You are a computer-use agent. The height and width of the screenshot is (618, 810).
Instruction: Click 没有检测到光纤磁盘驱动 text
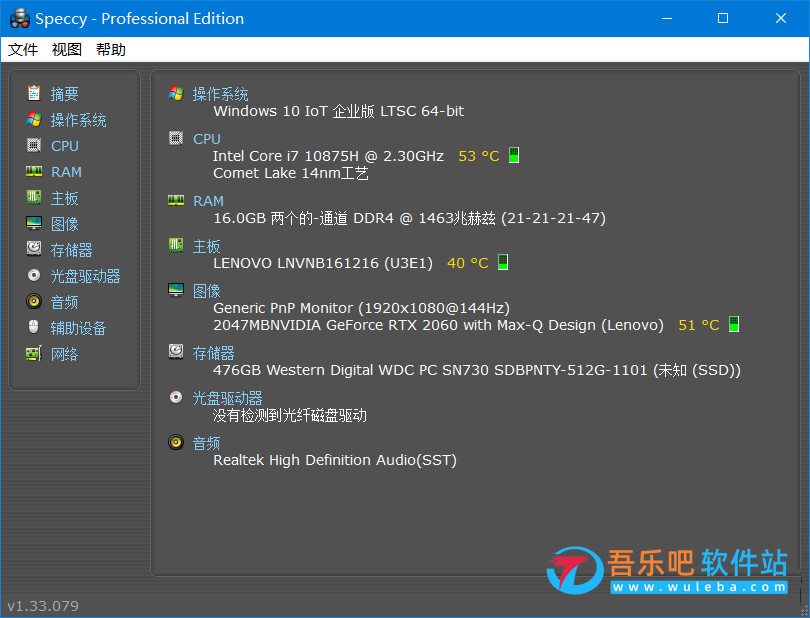pyautogui.click(x=290, y=415)
